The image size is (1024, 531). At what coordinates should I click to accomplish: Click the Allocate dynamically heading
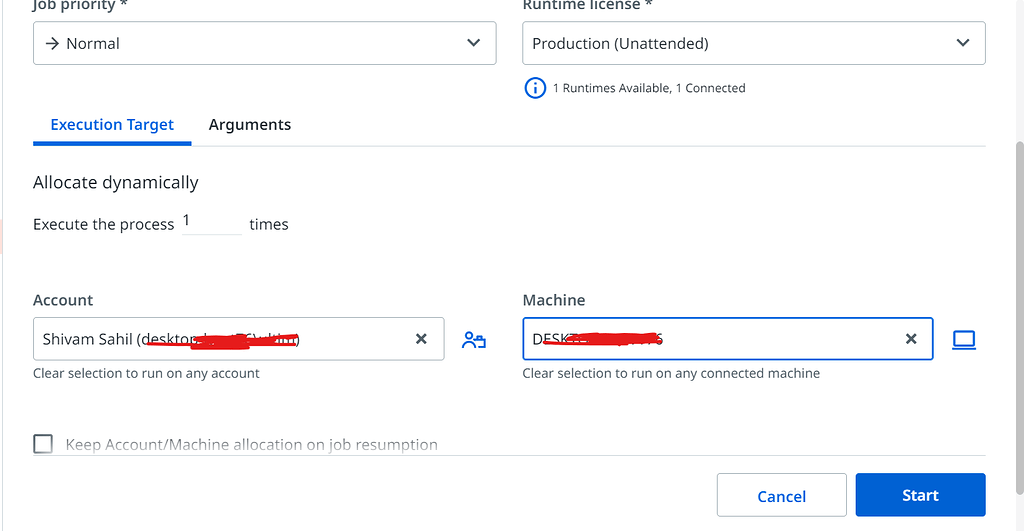click(x=116, y=182)
